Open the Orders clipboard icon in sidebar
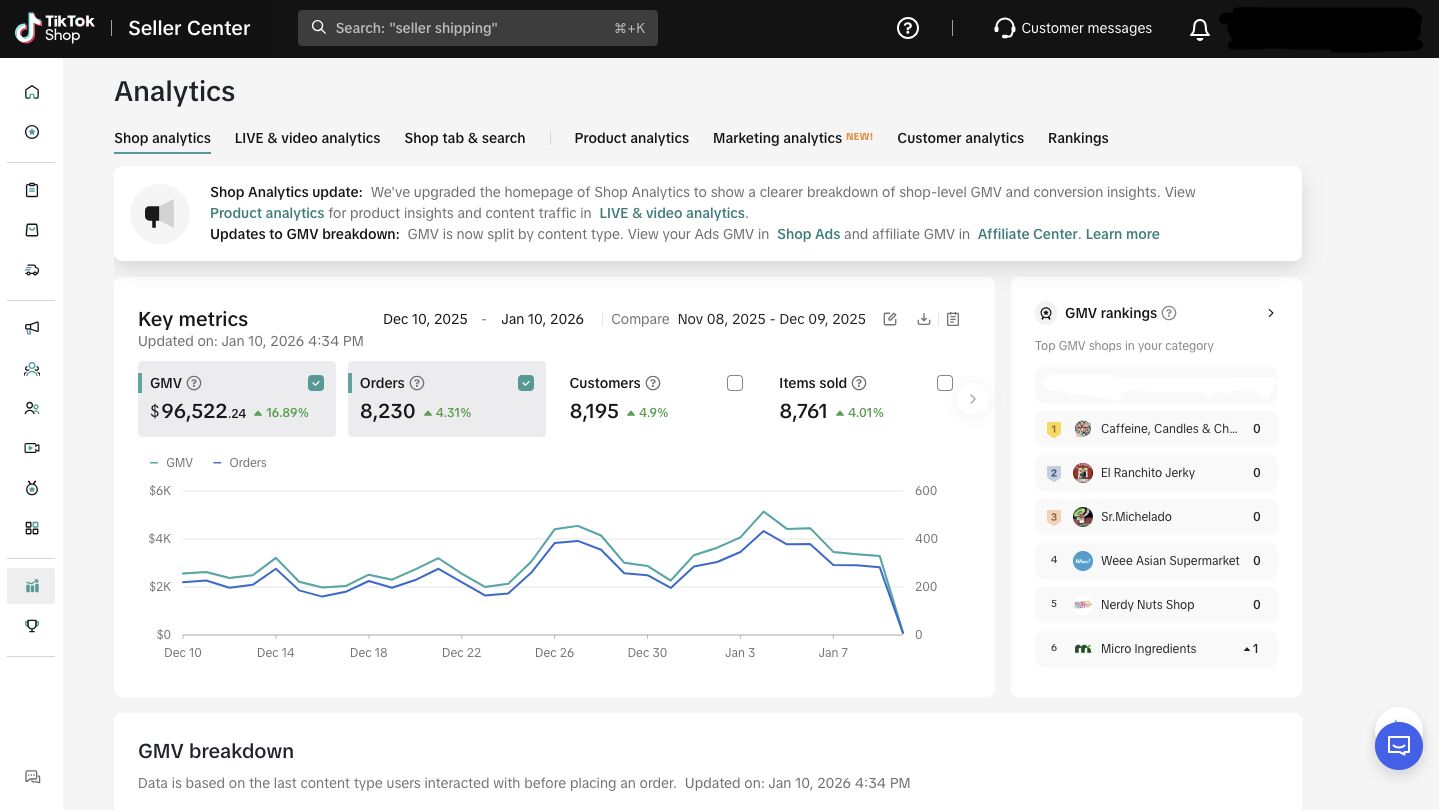Viewport: 1439px width, 810px height. pos(32,190)
